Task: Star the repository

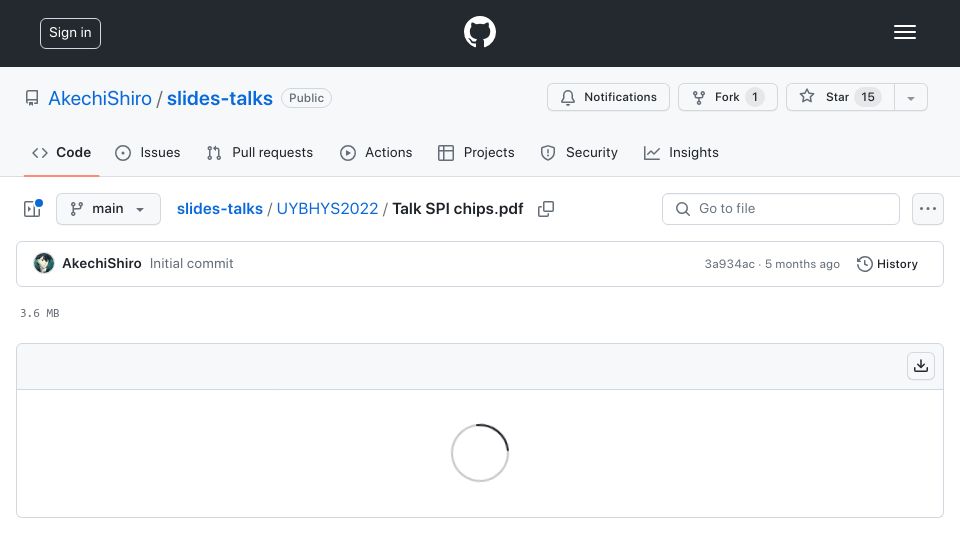Action: point(840,97)
